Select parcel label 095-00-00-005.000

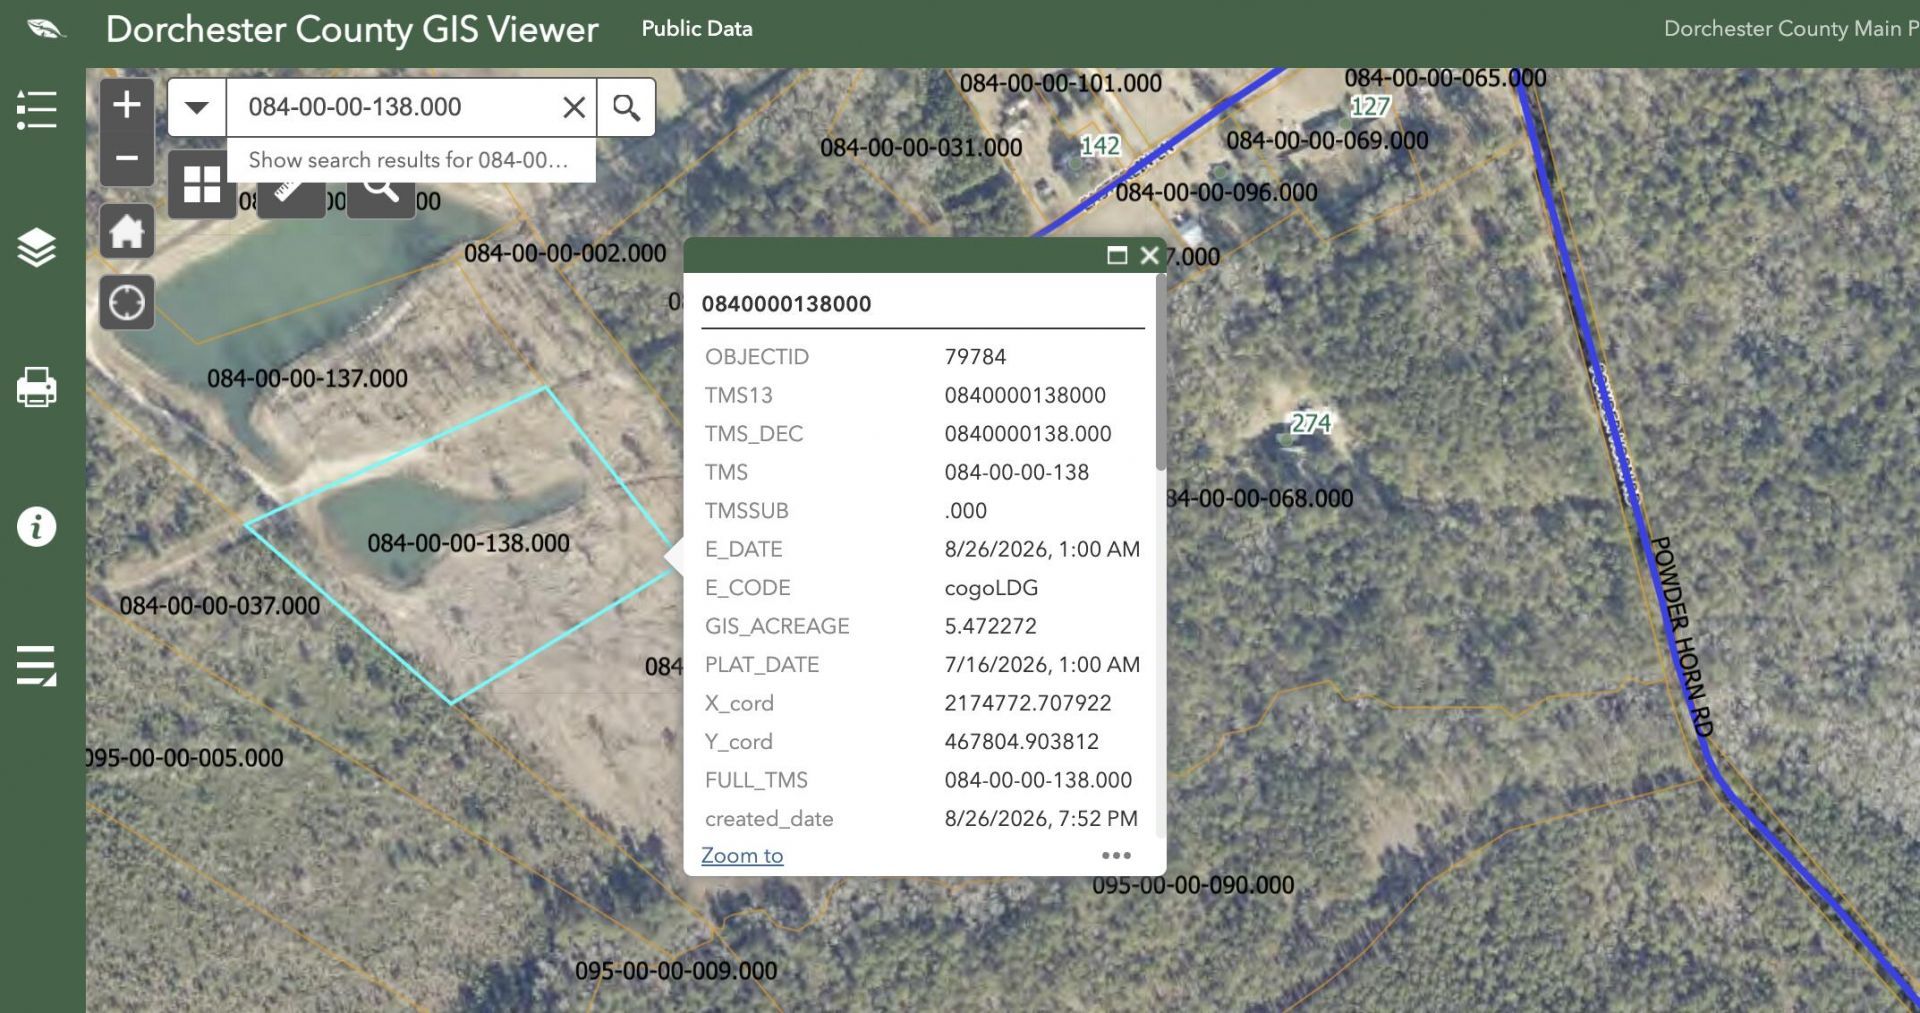pos(186,758)
